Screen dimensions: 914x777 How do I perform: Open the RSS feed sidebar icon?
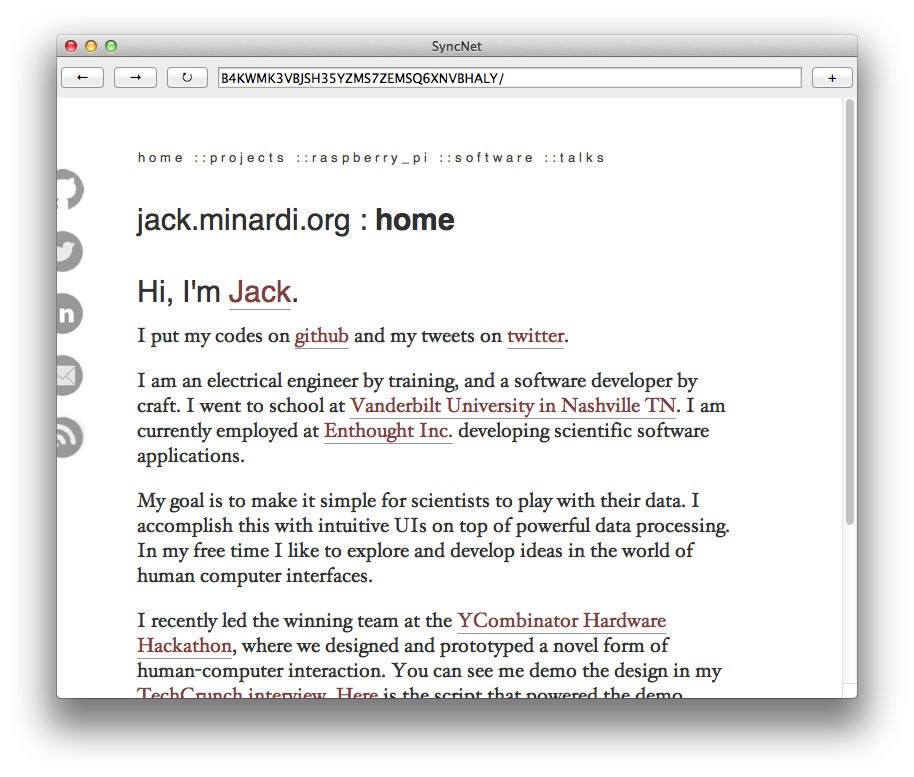coord(67,437)
